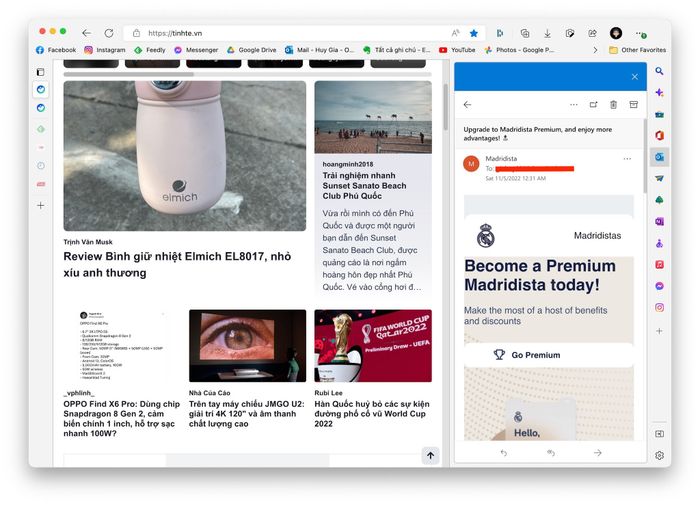Toggle the blue favorite star

(474, 33)
